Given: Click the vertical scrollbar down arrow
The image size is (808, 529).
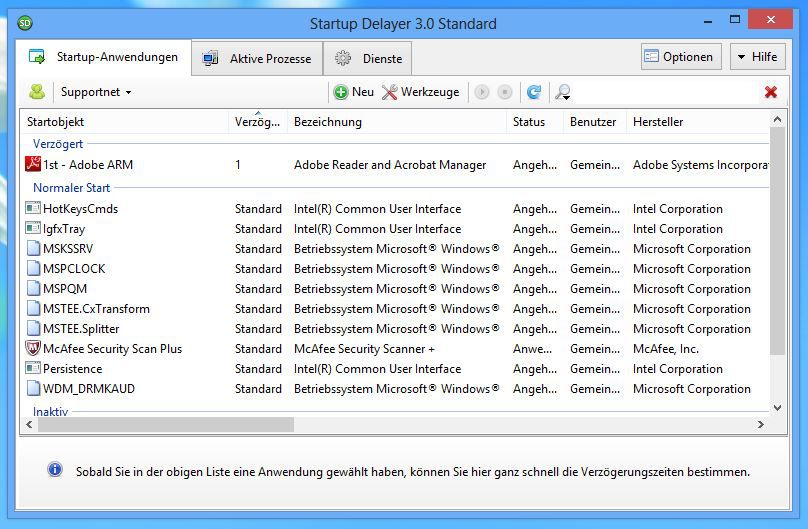Looking at the screenshot, I should 778,407.
